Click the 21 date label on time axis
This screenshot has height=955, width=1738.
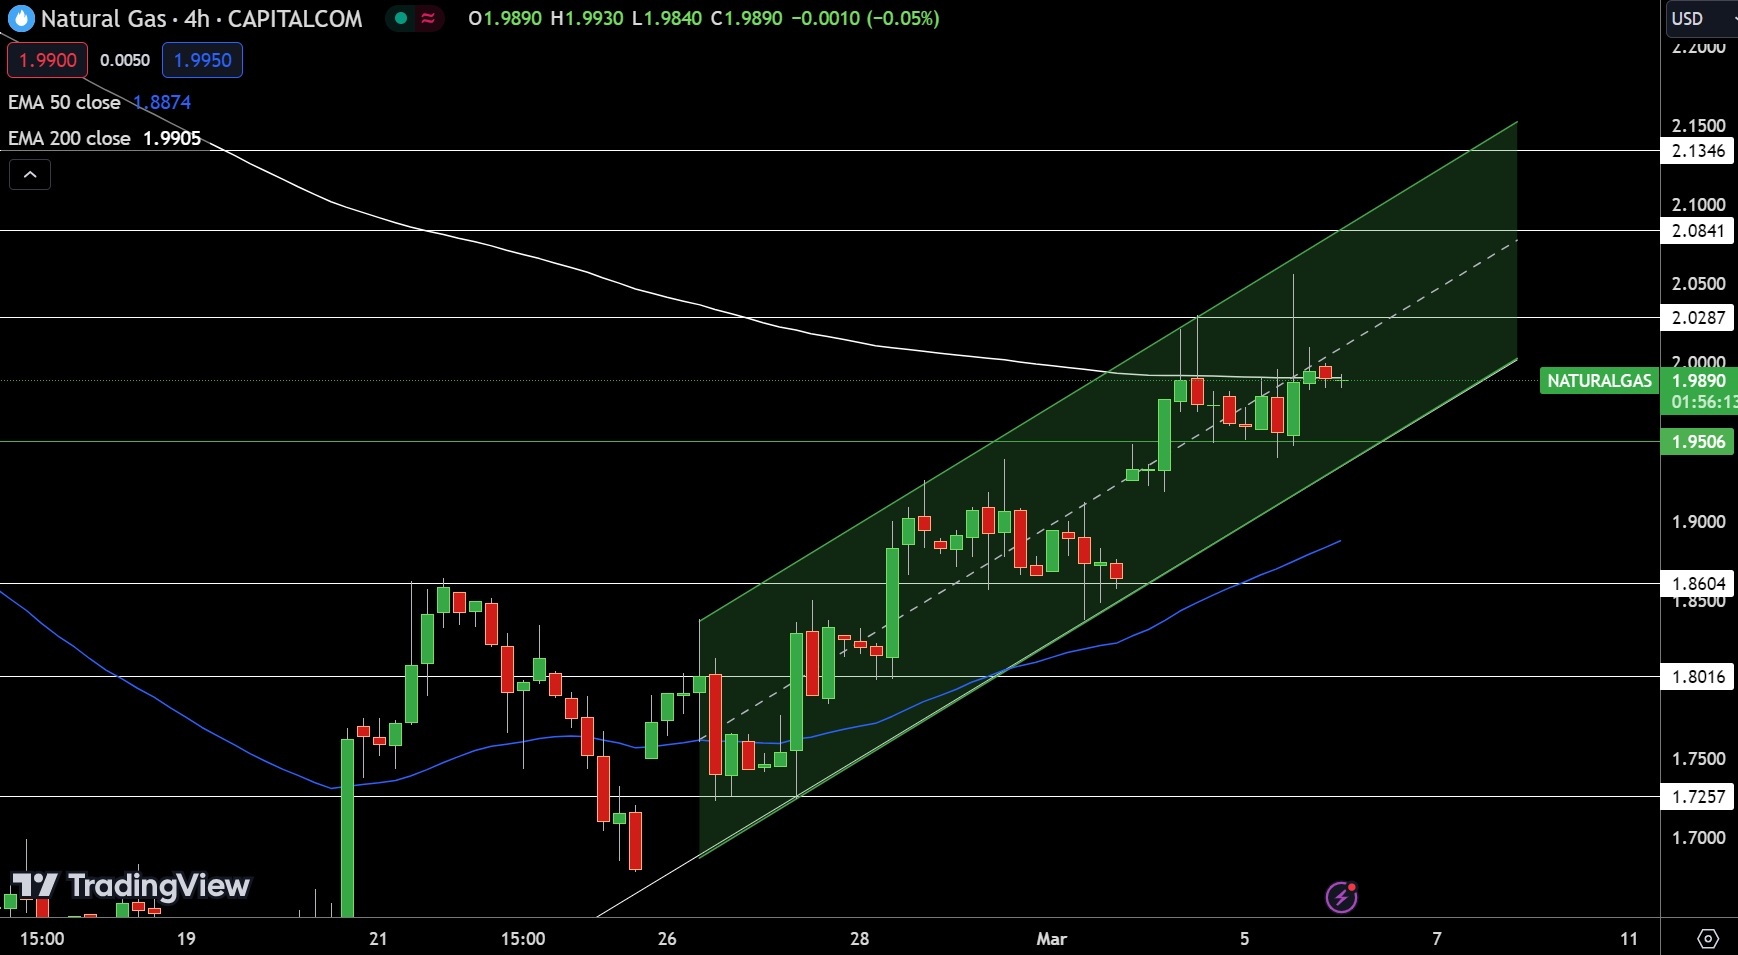pos(378,939)
